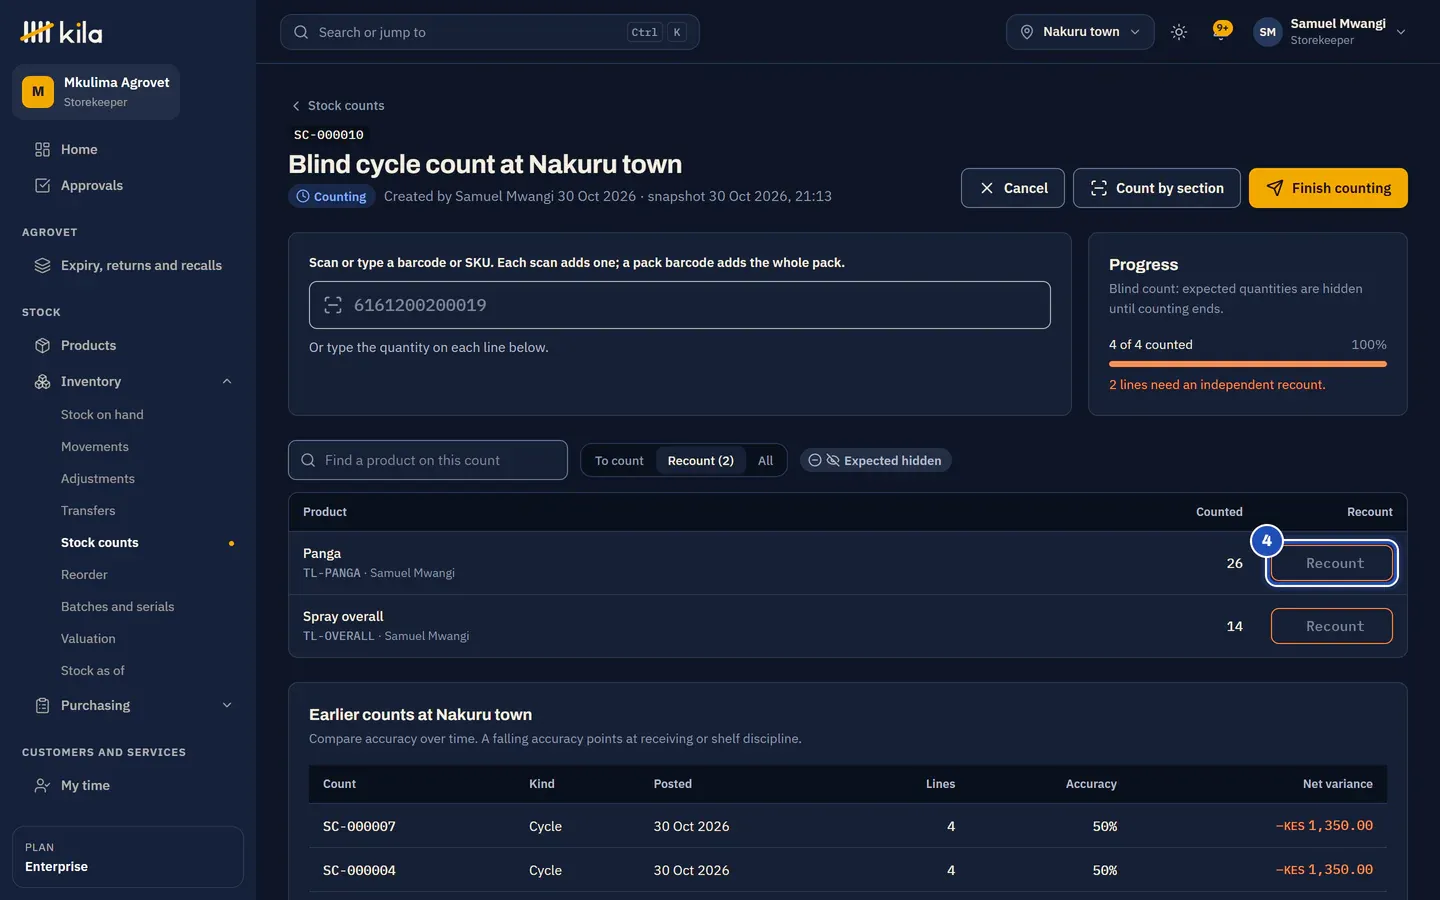
Task: Open the Nakuru town location dropdown
Action: tap(1080, 32)
